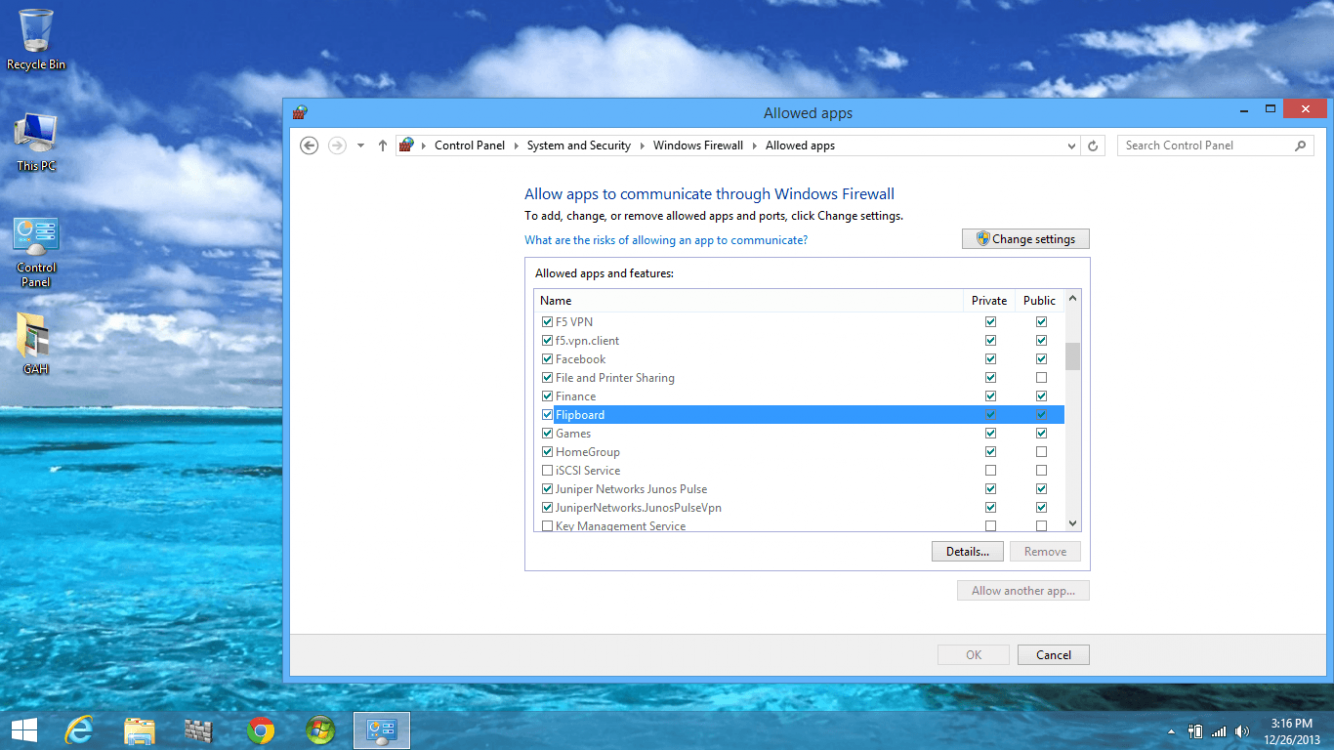
Task: Open File Explorer from taskbar
Action: pyautogui.click(x=139, y=731)
